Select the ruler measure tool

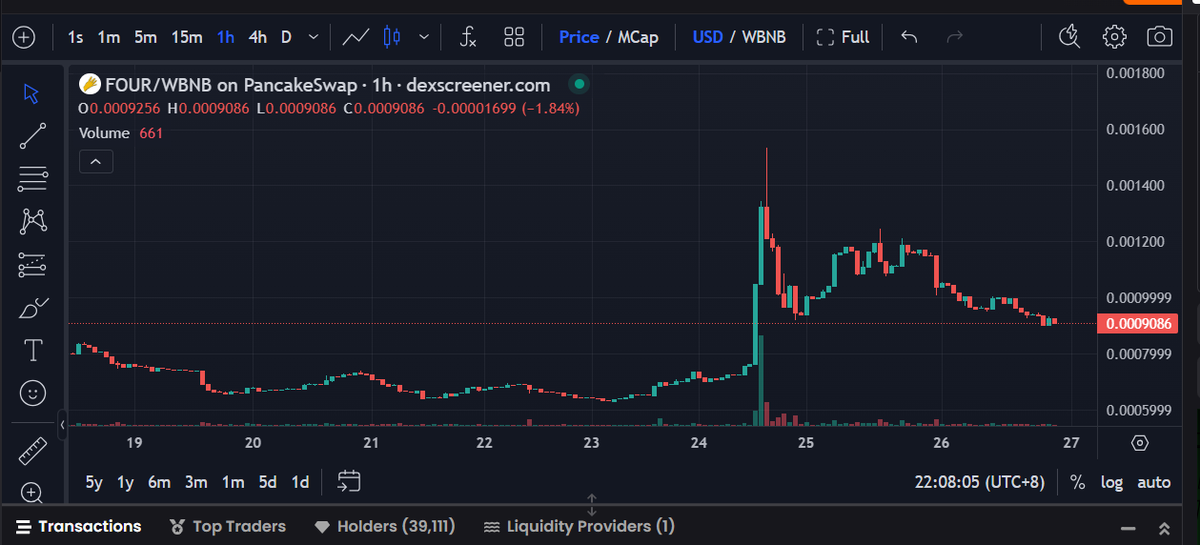tap(32, 450)
